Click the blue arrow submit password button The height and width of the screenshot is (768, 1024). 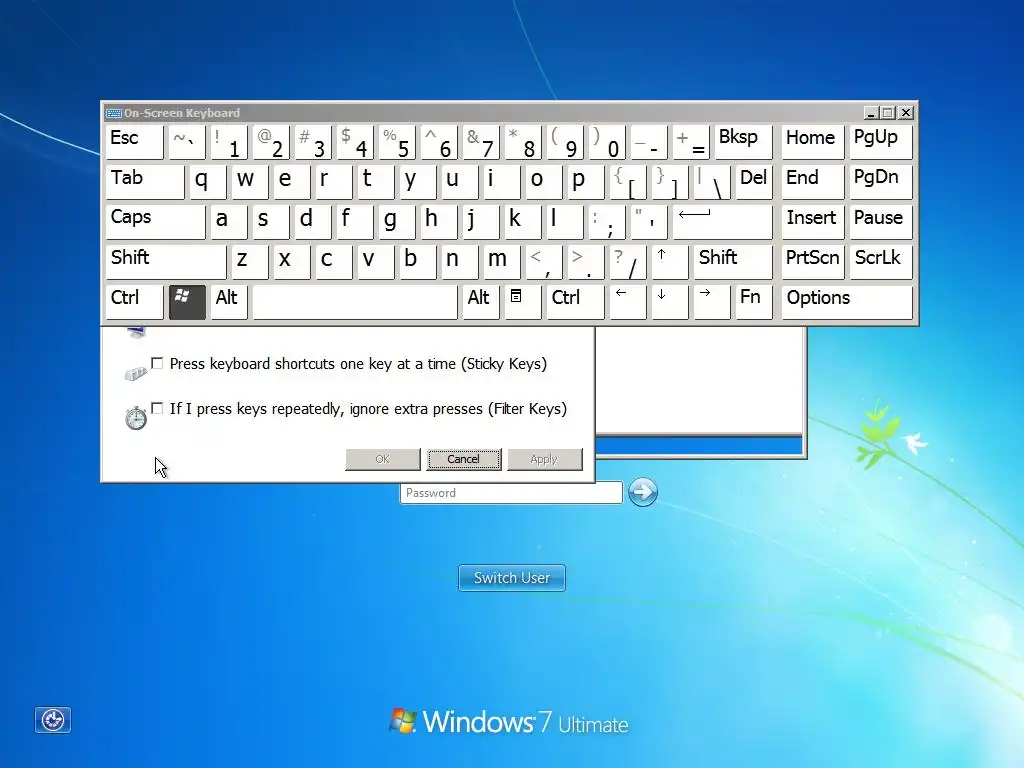[x=643, y=492]
